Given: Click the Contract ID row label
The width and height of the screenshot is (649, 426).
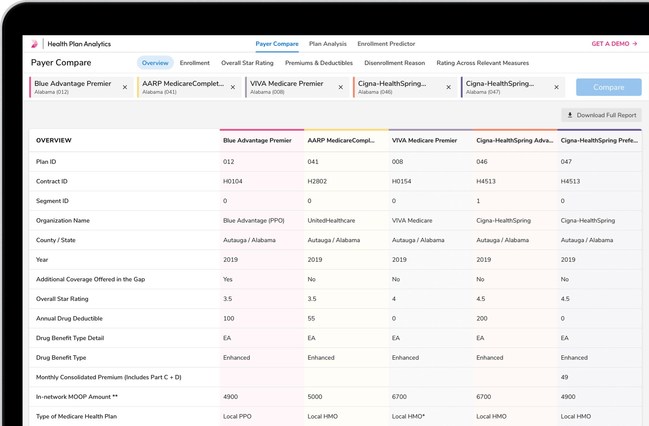Looking at the screenshot, I should [52, 181].
